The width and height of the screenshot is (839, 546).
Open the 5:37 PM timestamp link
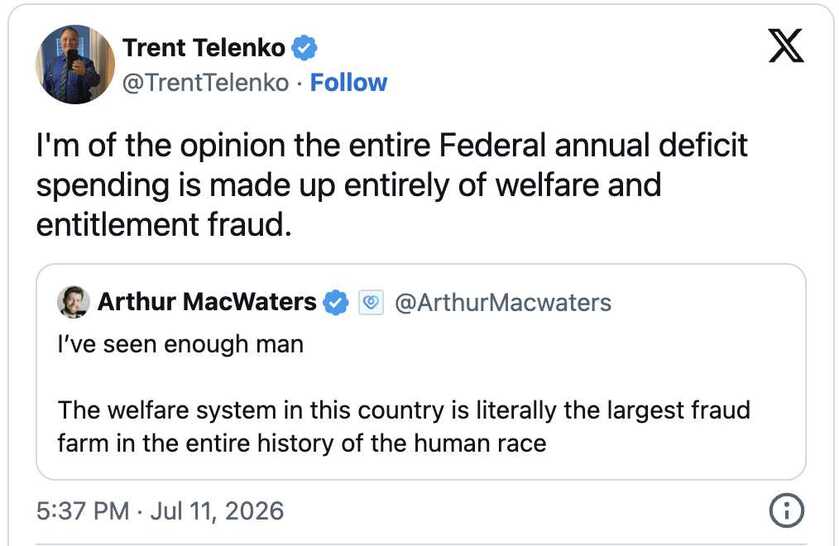(83, 511)
